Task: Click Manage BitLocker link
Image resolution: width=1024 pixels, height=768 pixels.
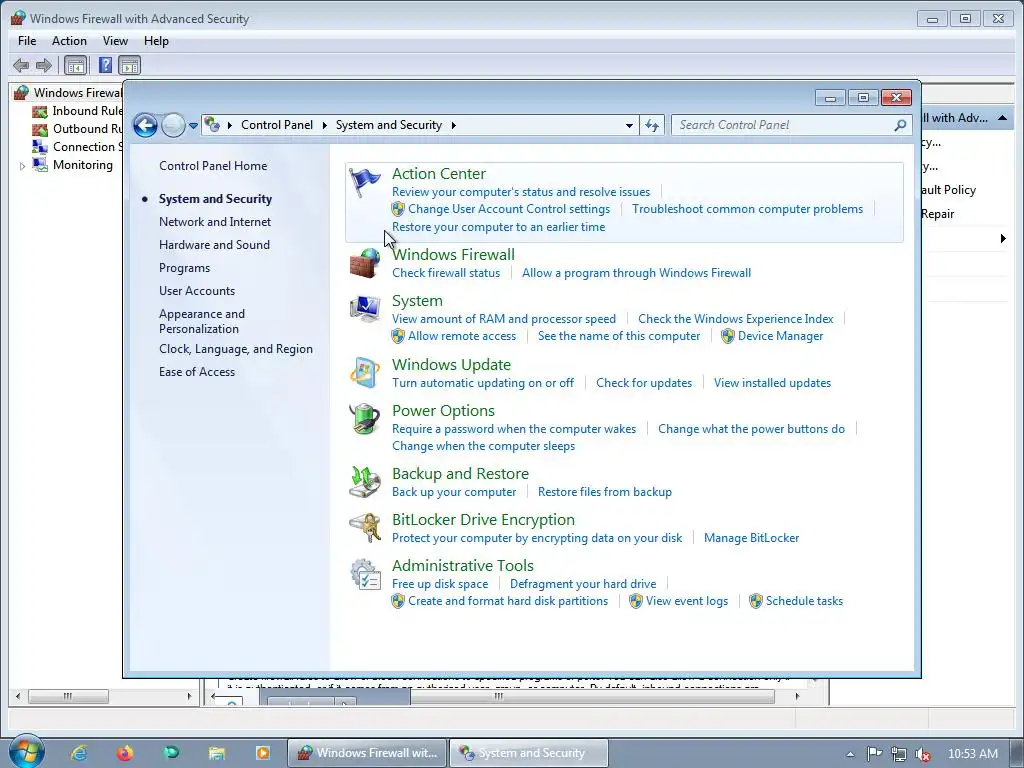Action: 751,538
